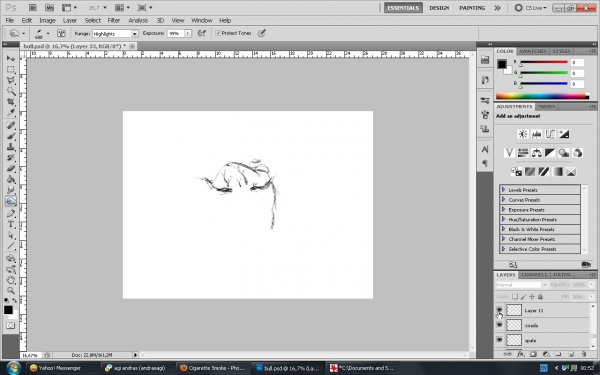Add a Levels adjustment
Viewport: 600px width, 375px height.
(536, 134)
